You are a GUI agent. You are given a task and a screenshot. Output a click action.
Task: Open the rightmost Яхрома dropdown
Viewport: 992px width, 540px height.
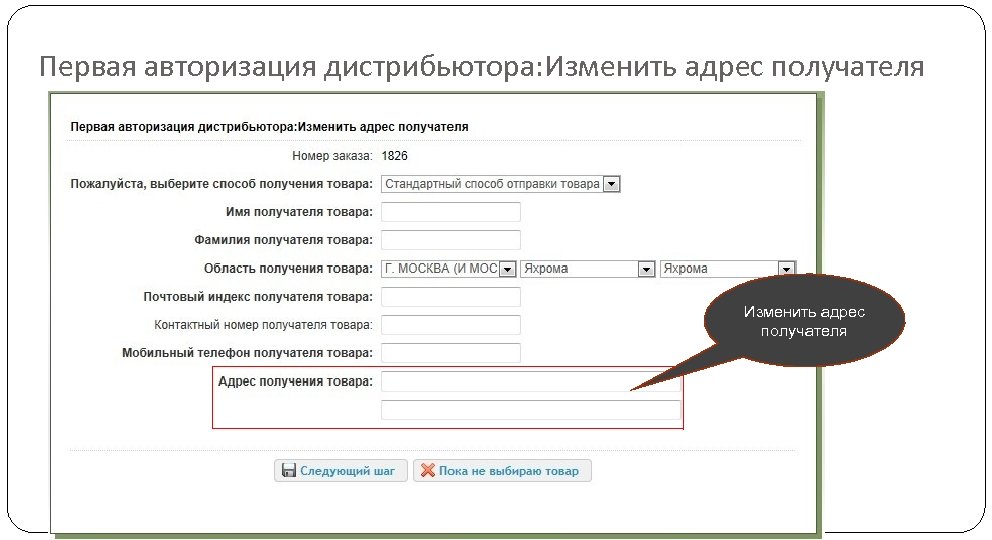[x=728, y=269]
